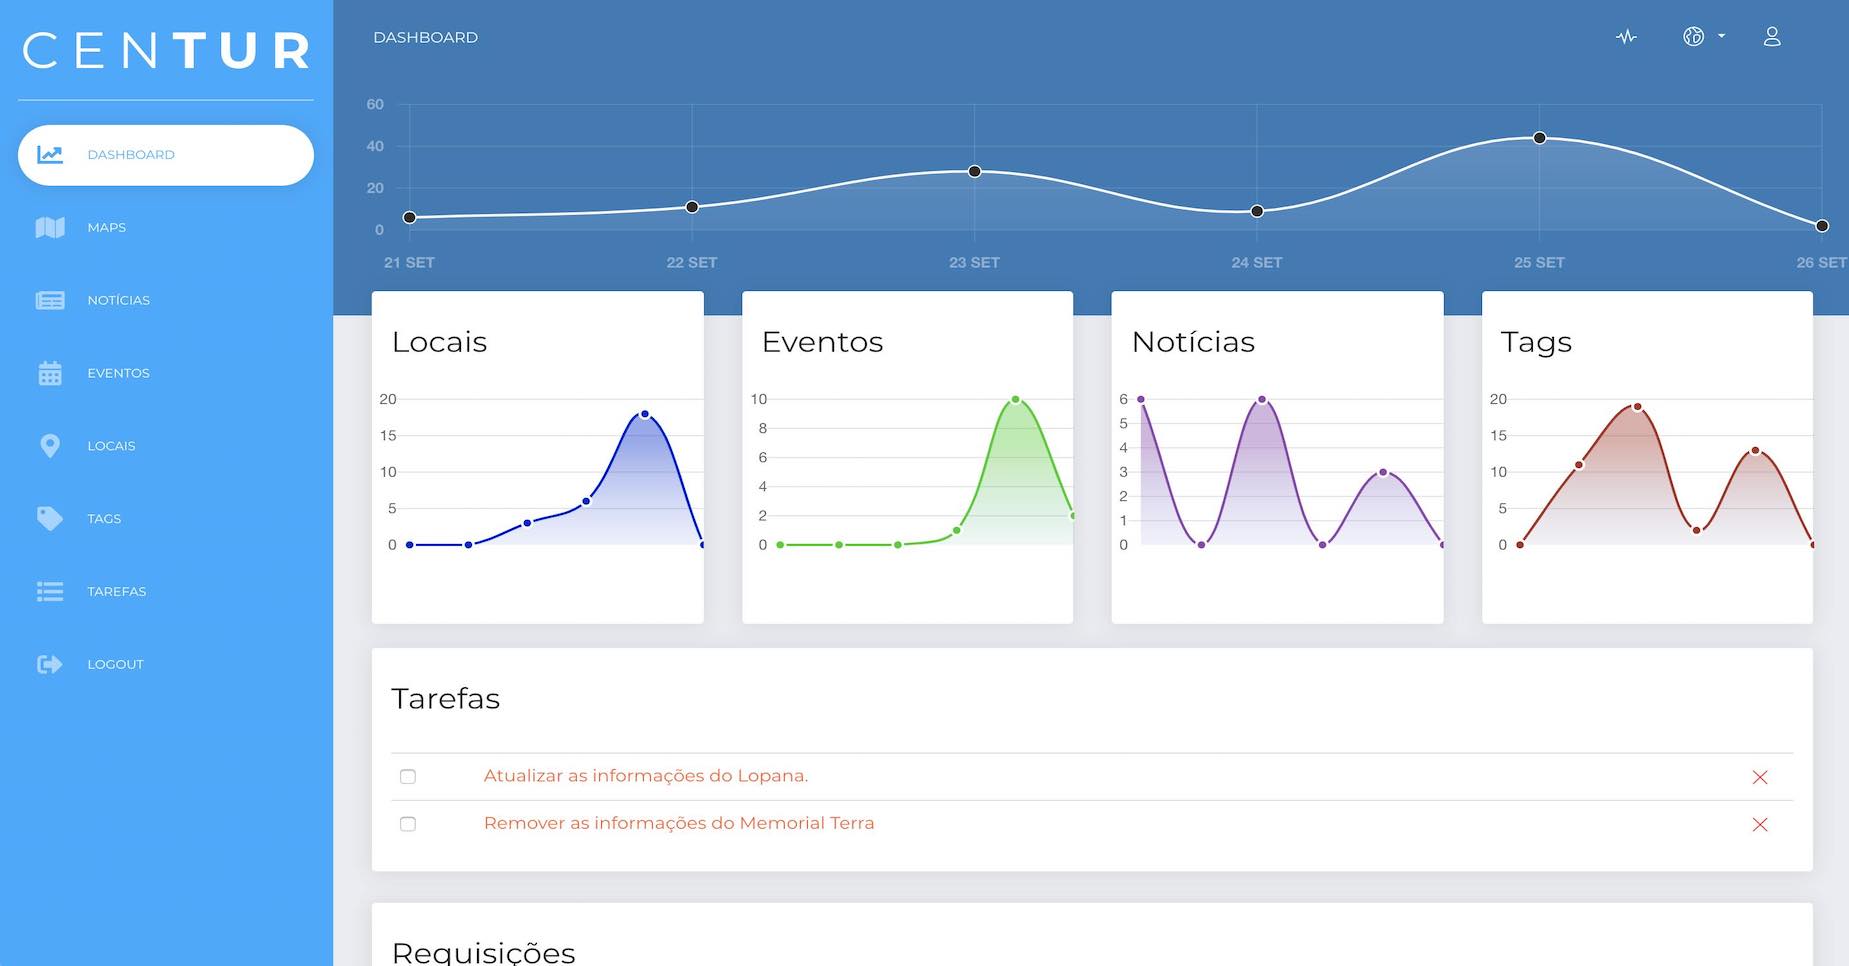The height and width of the screenshot is (966, 1849).
Task: Open the Dashboard menu item
Action: coord(166,155)
